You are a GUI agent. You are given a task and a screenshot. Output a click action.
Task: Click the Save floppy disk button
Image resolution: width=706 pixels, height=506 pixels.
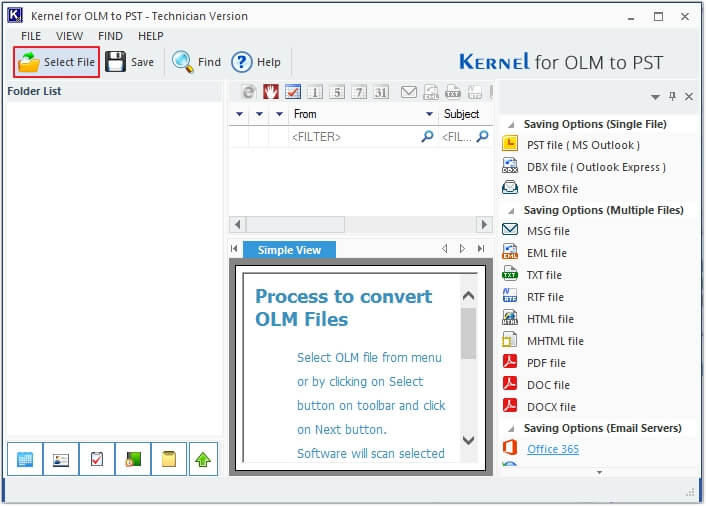click(x=130, y=62)
